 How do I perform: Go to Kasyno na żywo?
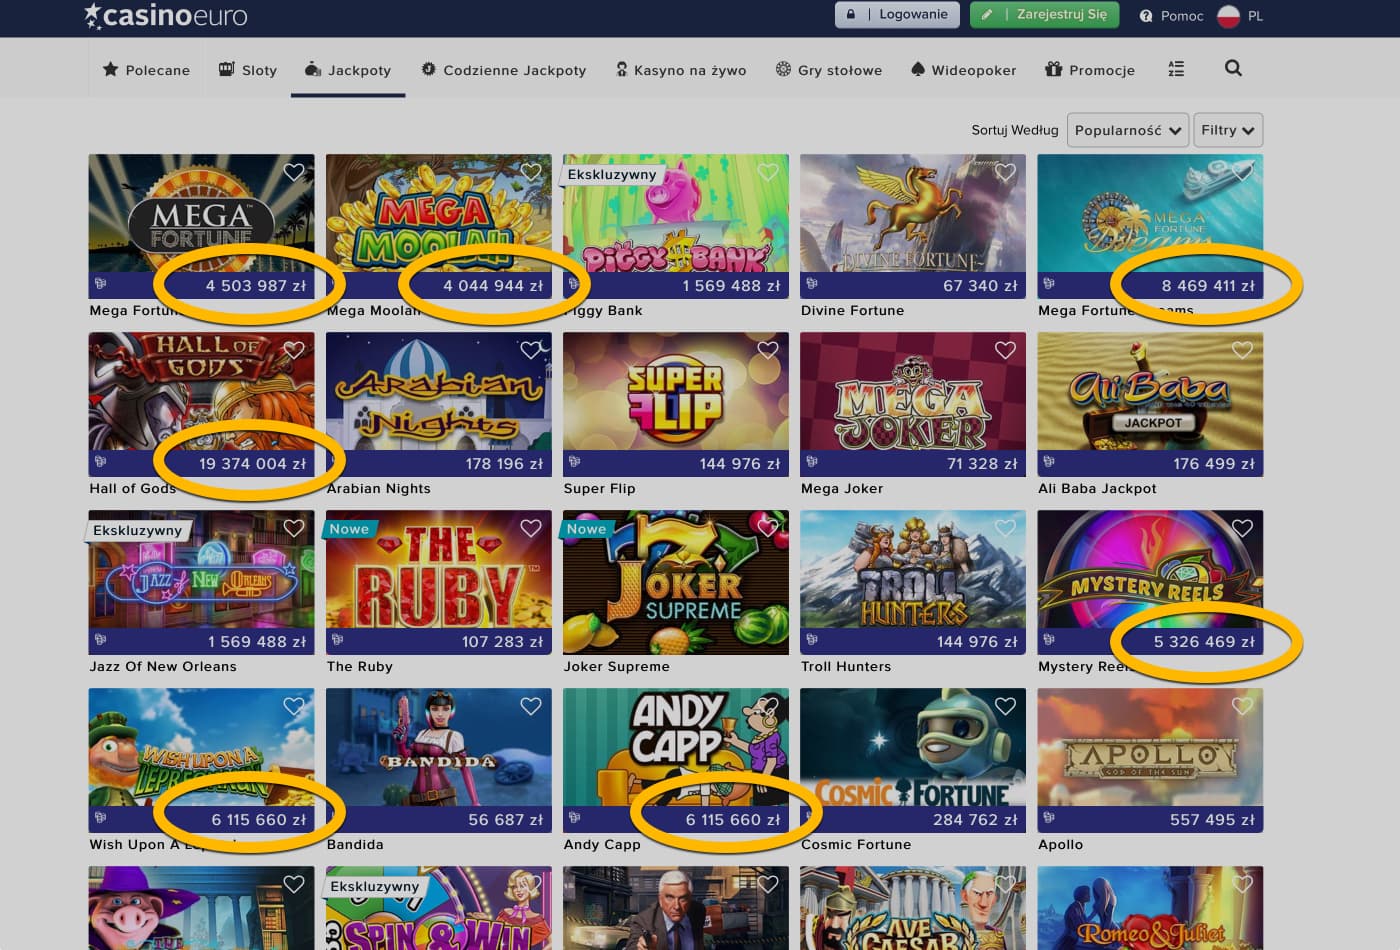(x=681, y=70)
